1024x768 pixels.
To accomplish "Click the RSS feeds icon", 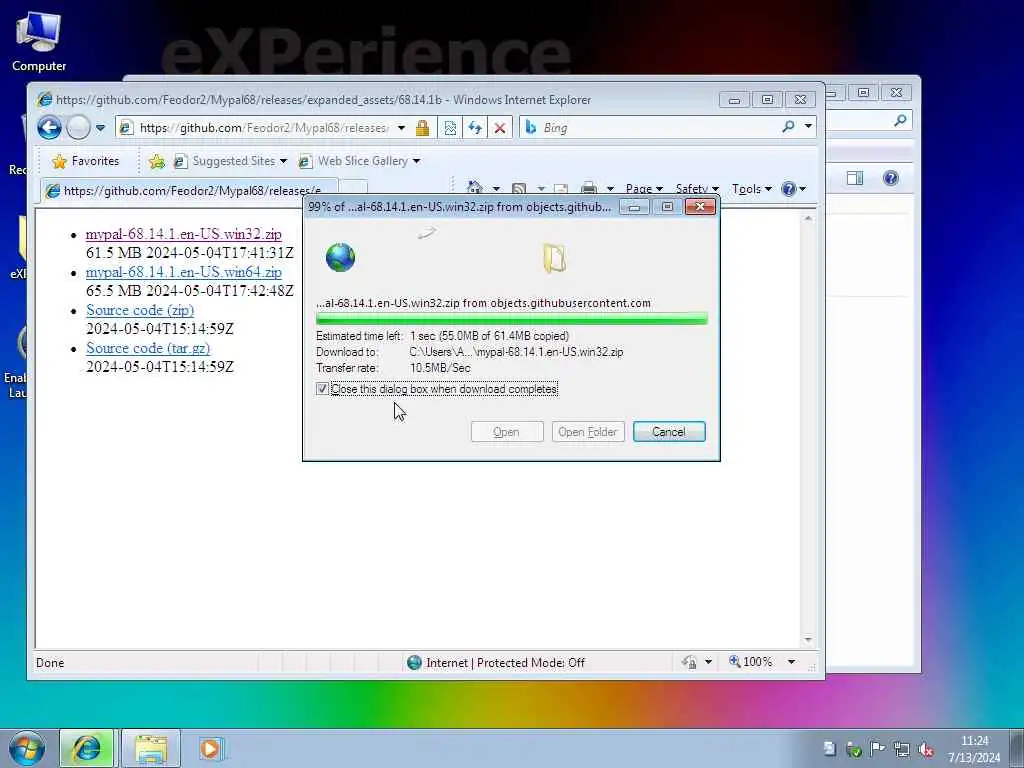I will [519, 189].
